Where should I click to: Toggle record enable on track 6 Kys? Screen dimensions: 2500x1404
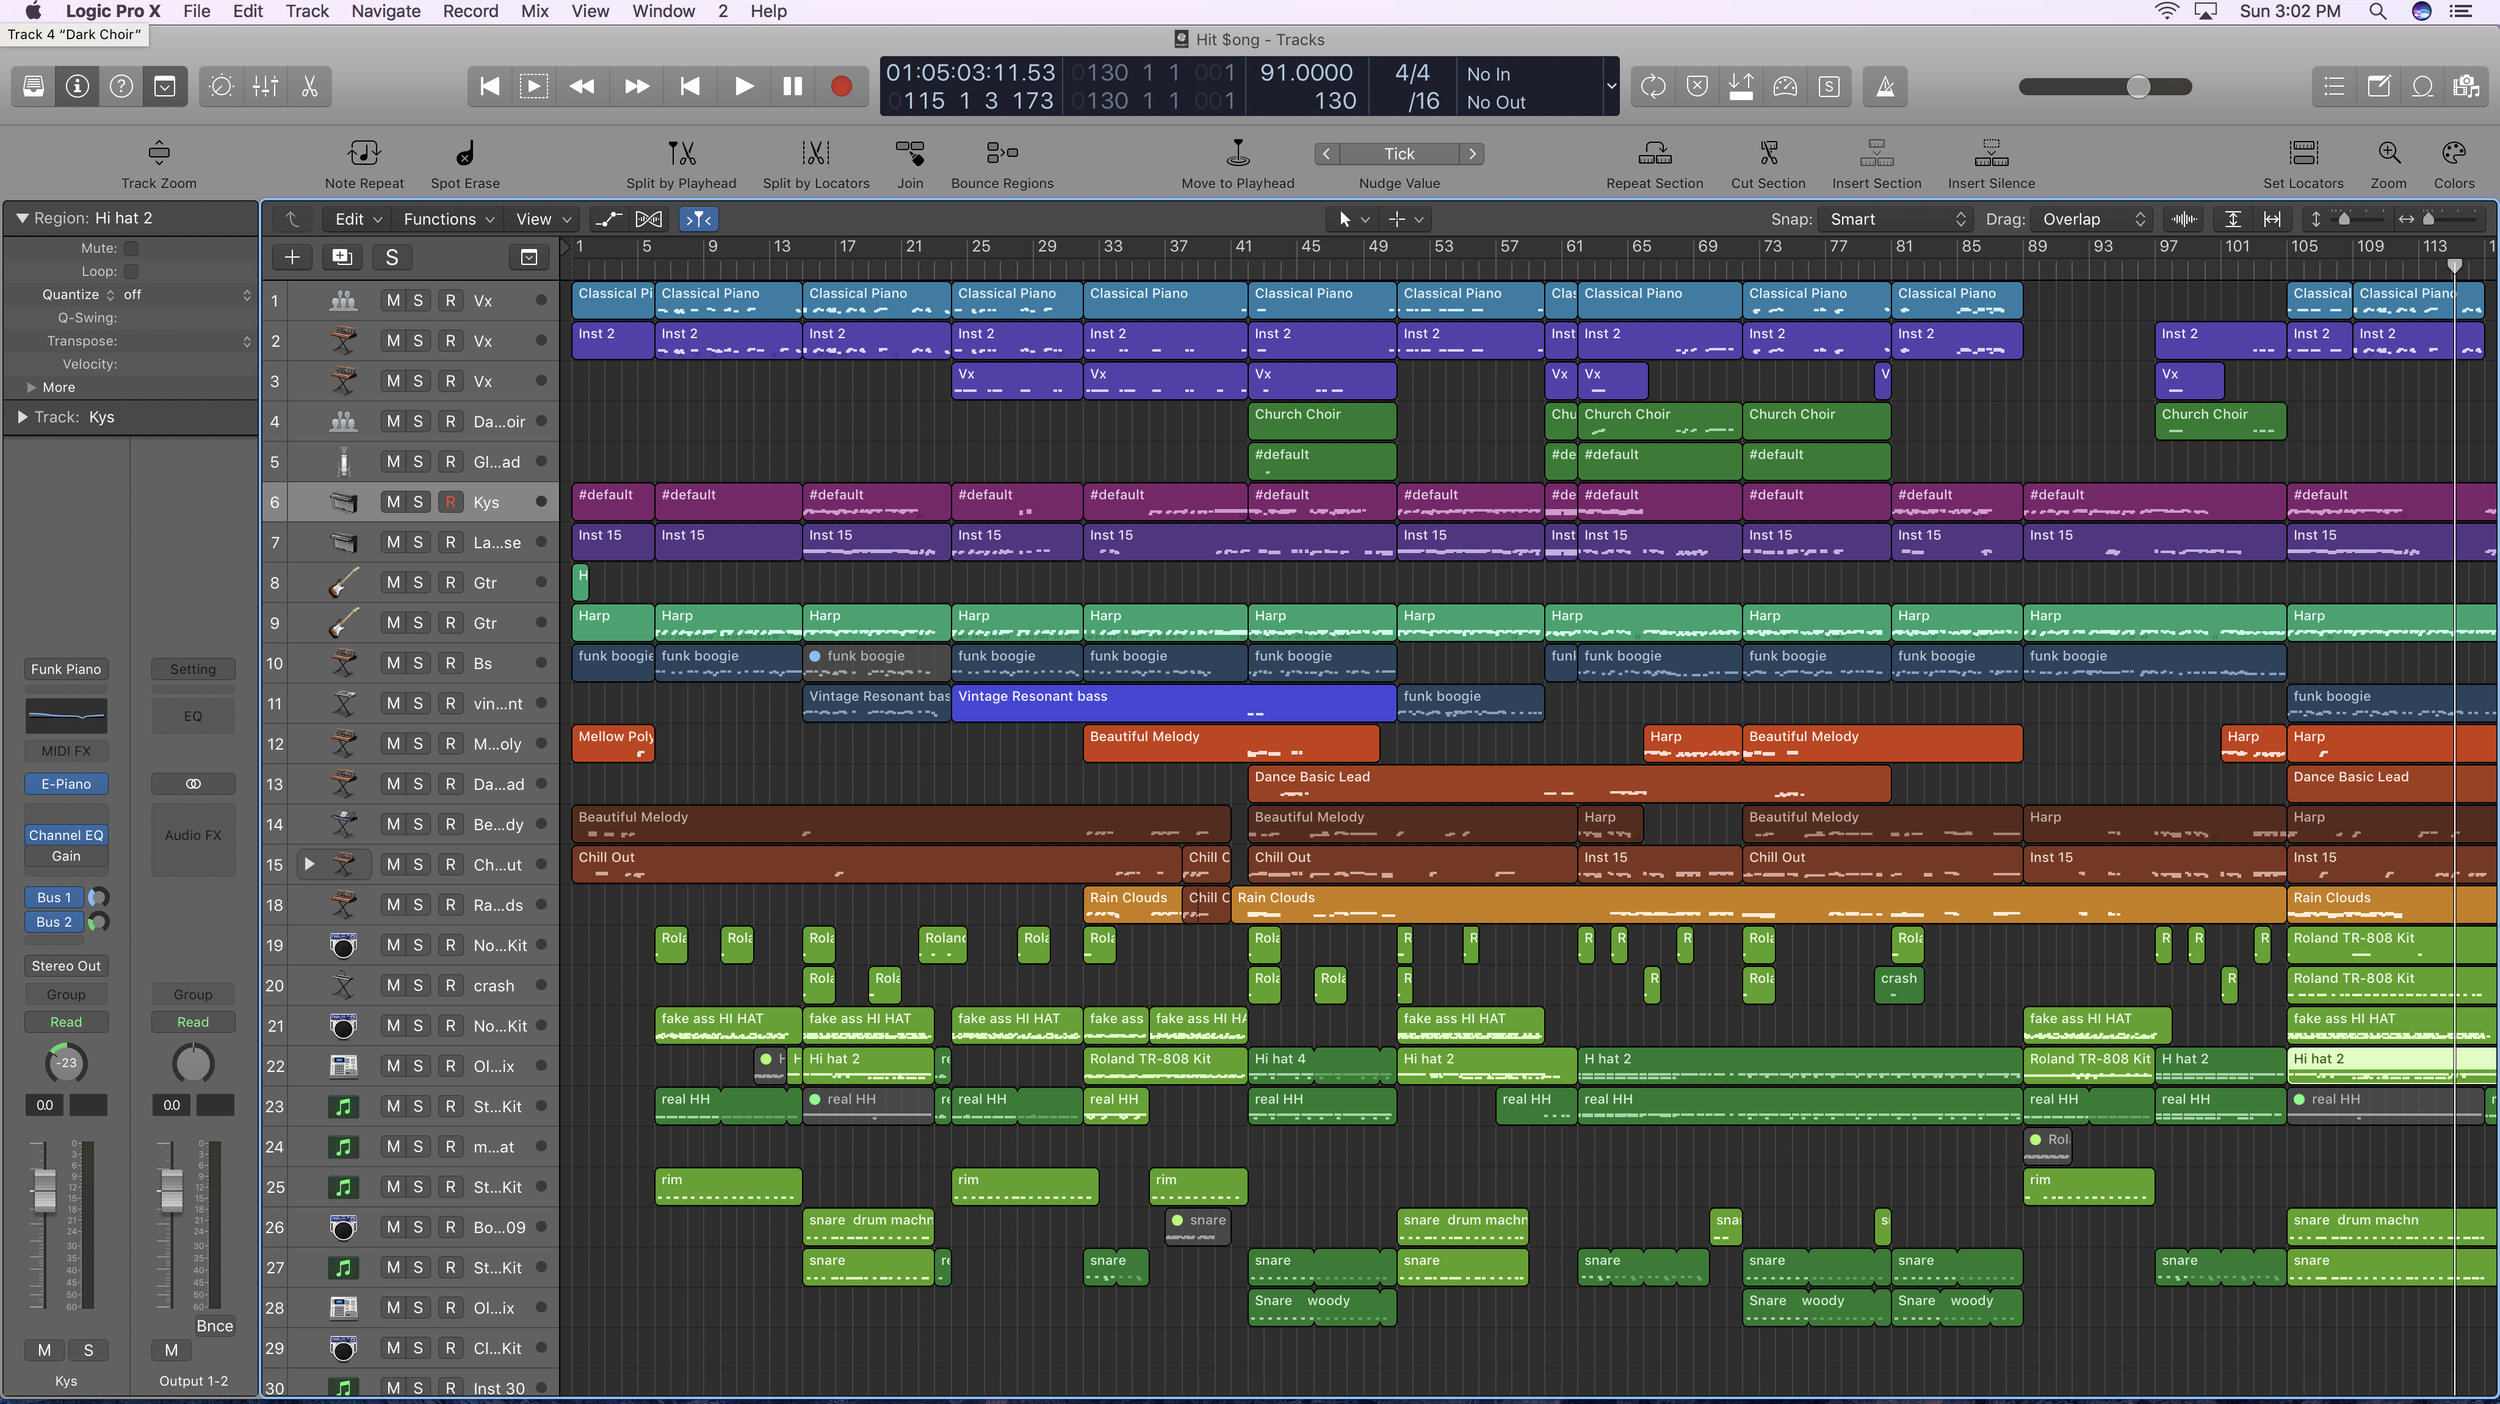(x=450, y=502)
